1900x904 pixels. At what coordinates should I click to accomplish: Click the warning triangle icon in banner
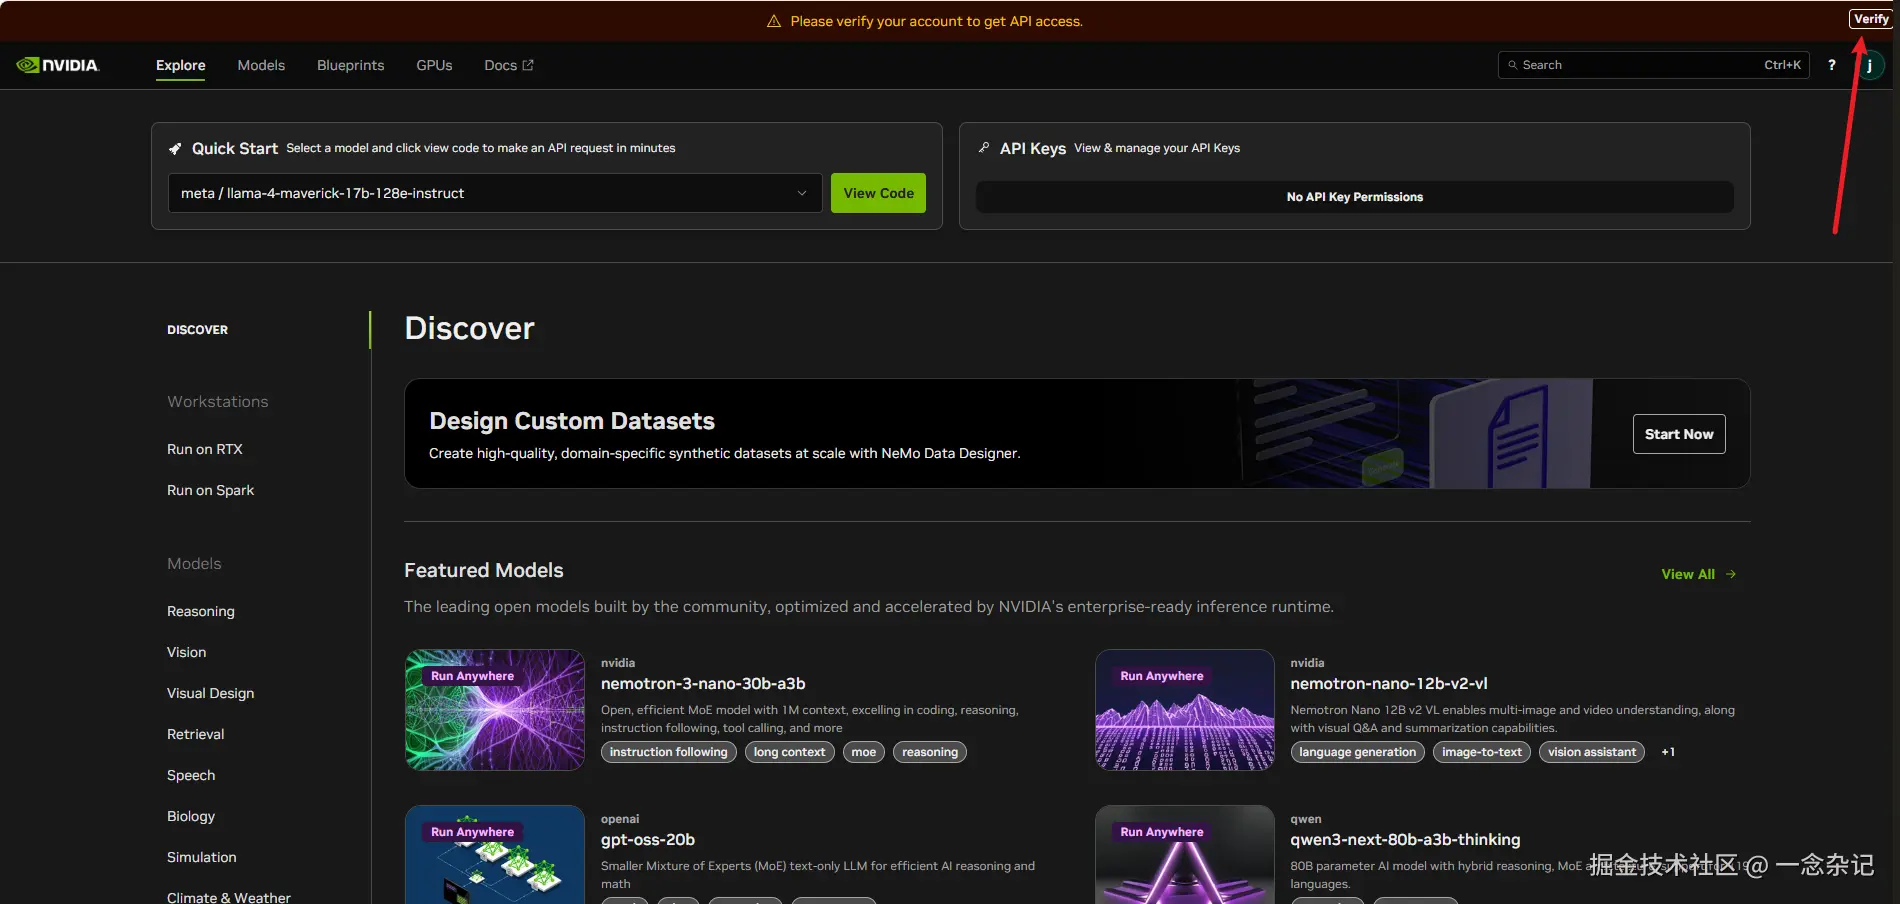[774, 21]
